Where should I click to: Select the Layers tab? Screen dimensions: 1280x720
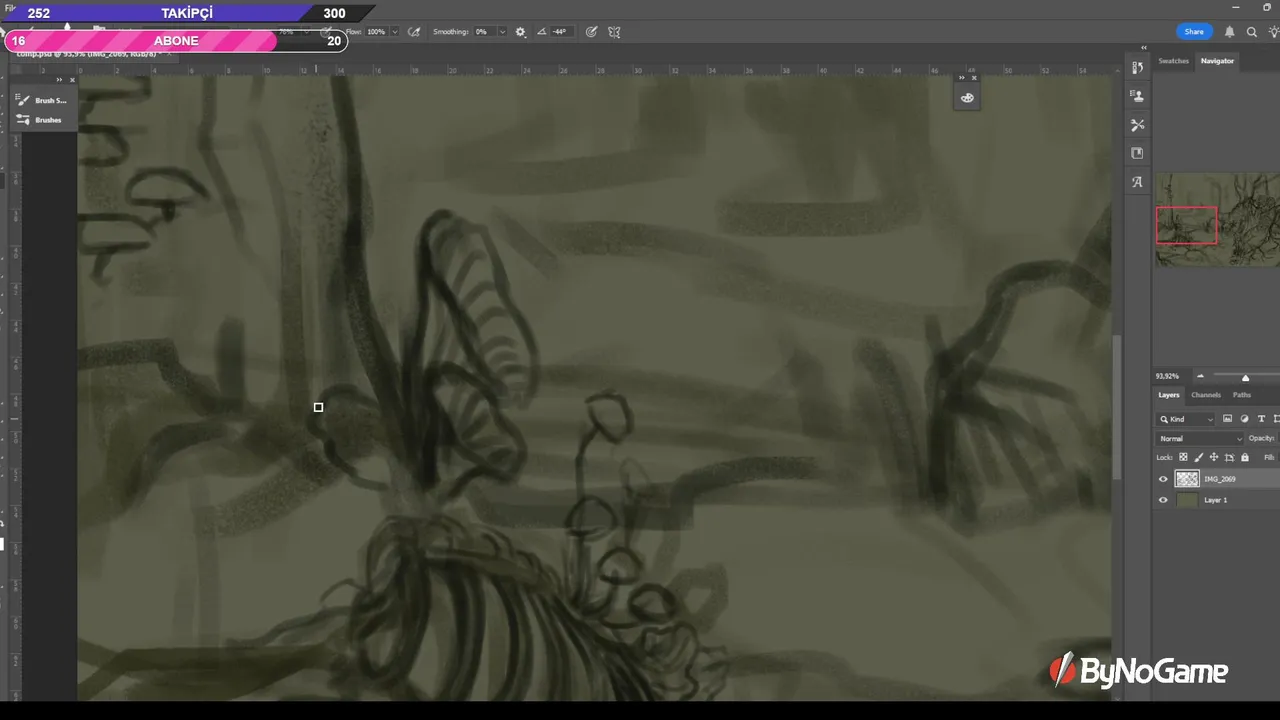tap(1169, 395)
